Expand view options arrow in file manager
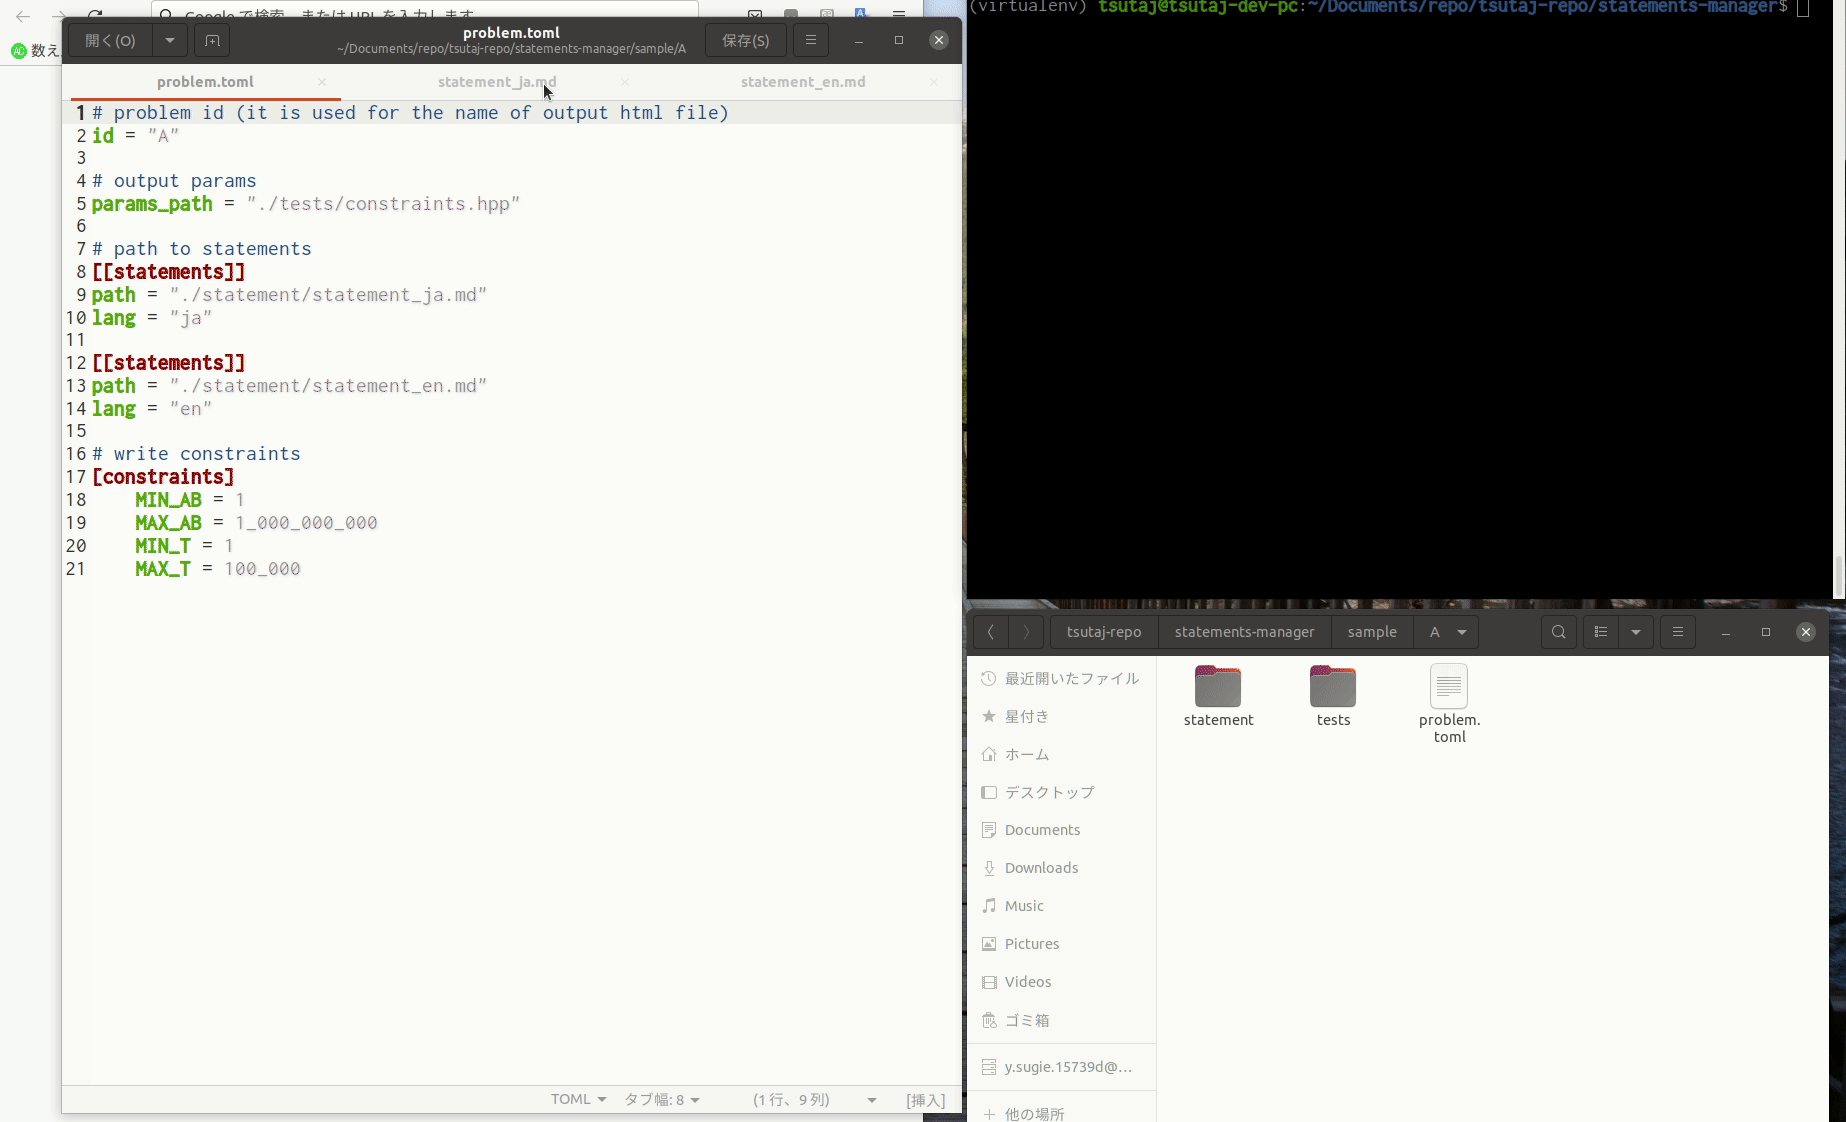 coord(1636,632)
